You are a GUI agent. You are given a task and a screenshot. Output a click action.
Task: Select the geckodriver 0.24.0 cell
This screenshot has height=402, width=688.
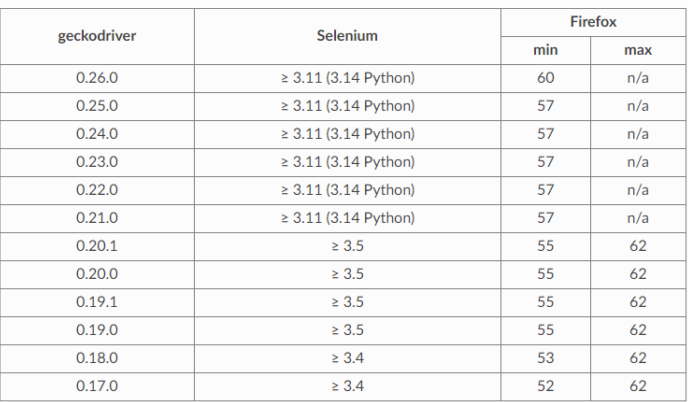tap(96, 132)
